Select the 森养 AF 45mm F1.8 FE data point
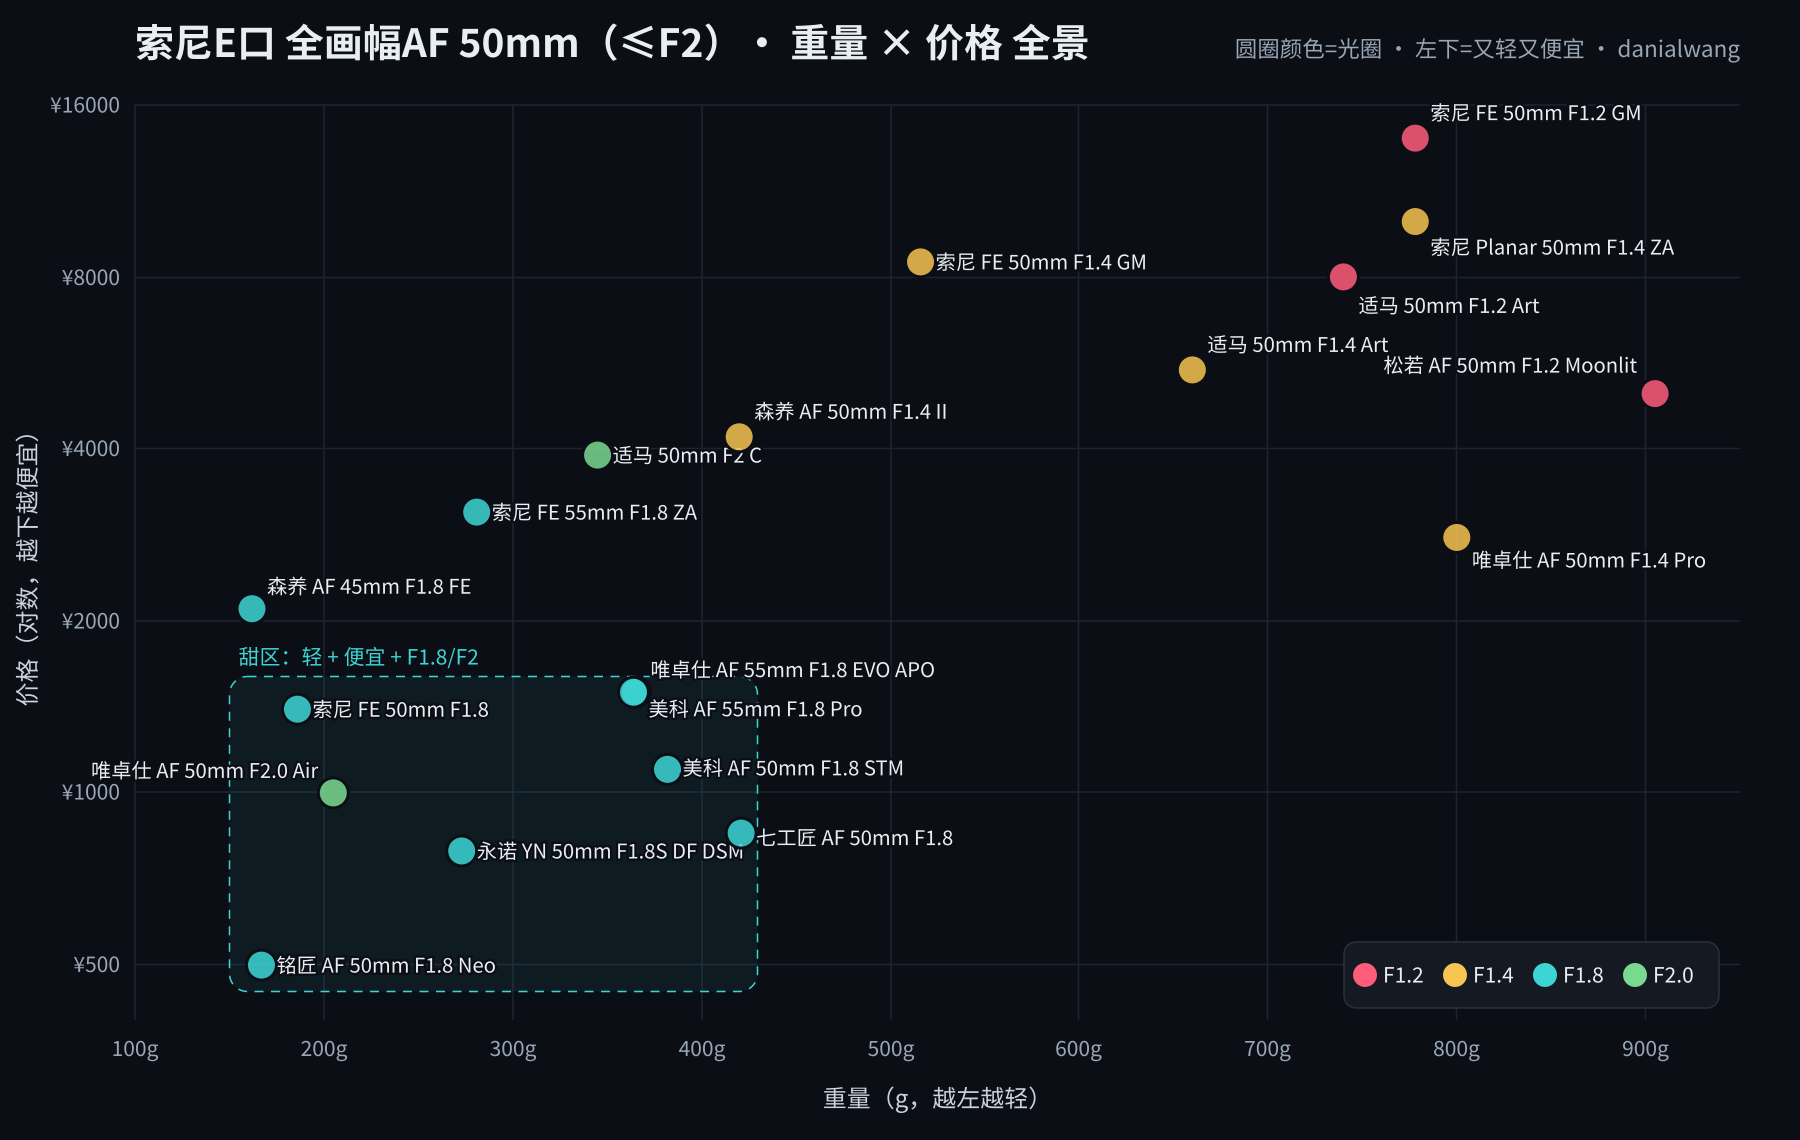This screenshot has height=1140, width=1800. tap(252, 609)
